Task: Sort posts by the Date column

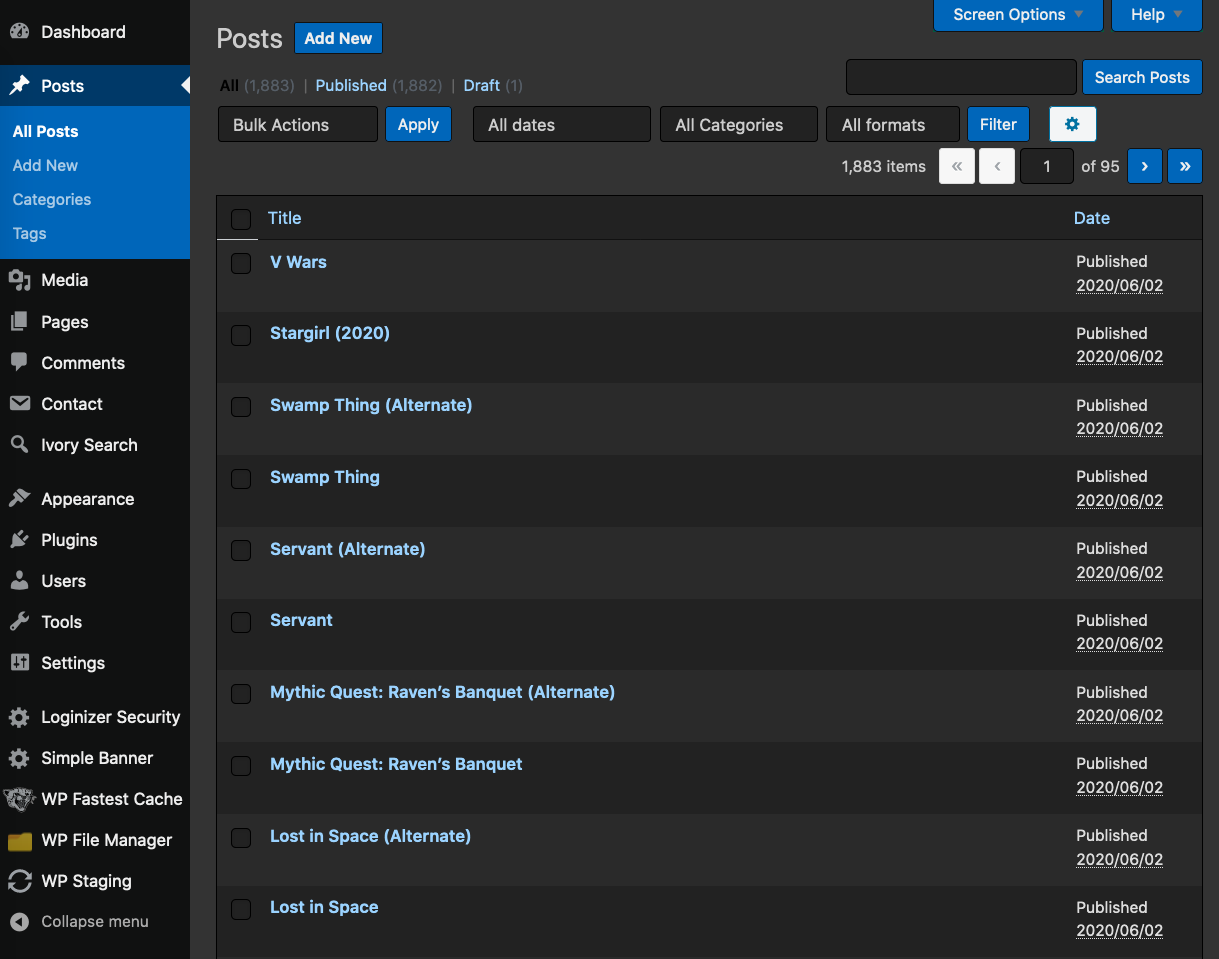Action: [x=1092, y=218]
